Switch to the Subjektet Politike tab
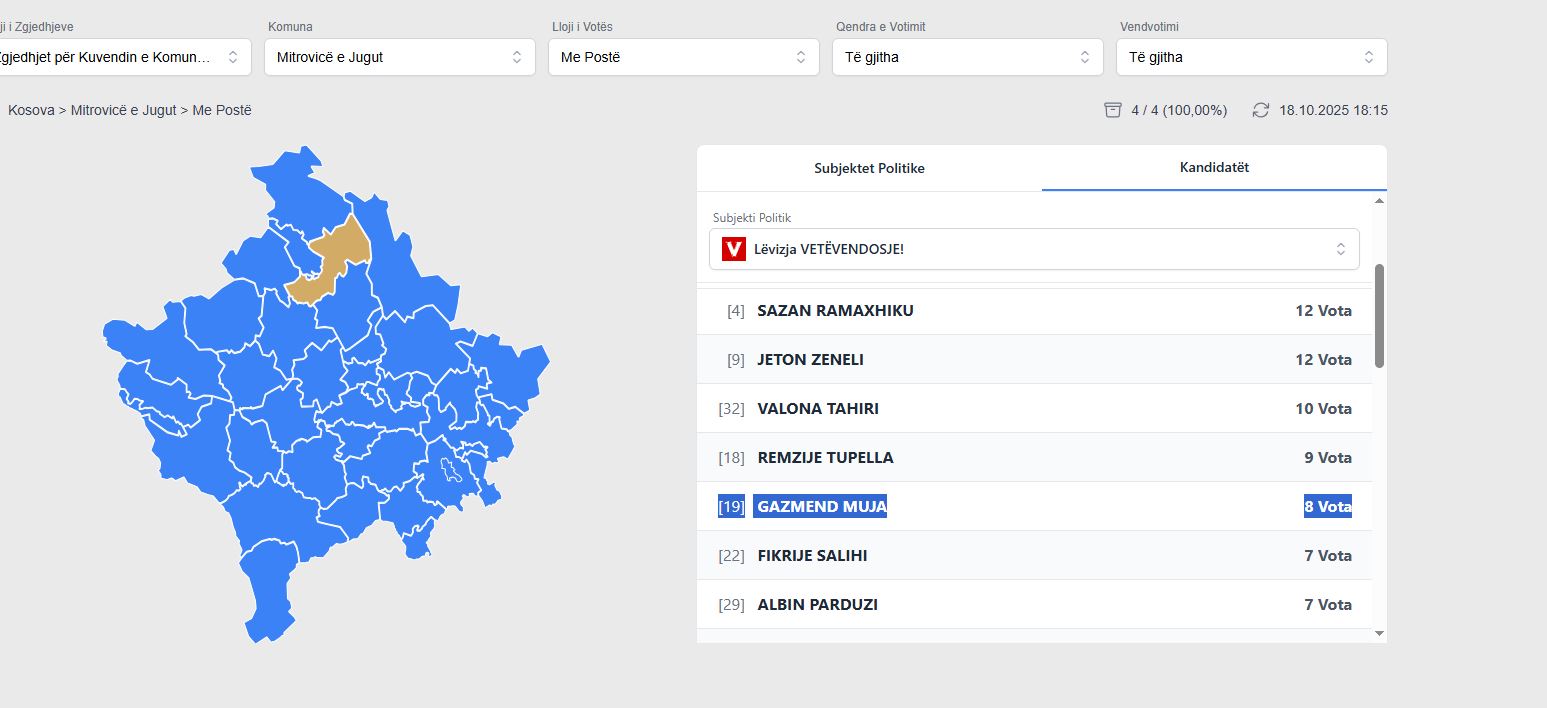The width and height of the screenshot is (1547, 708). click(869, 168)
